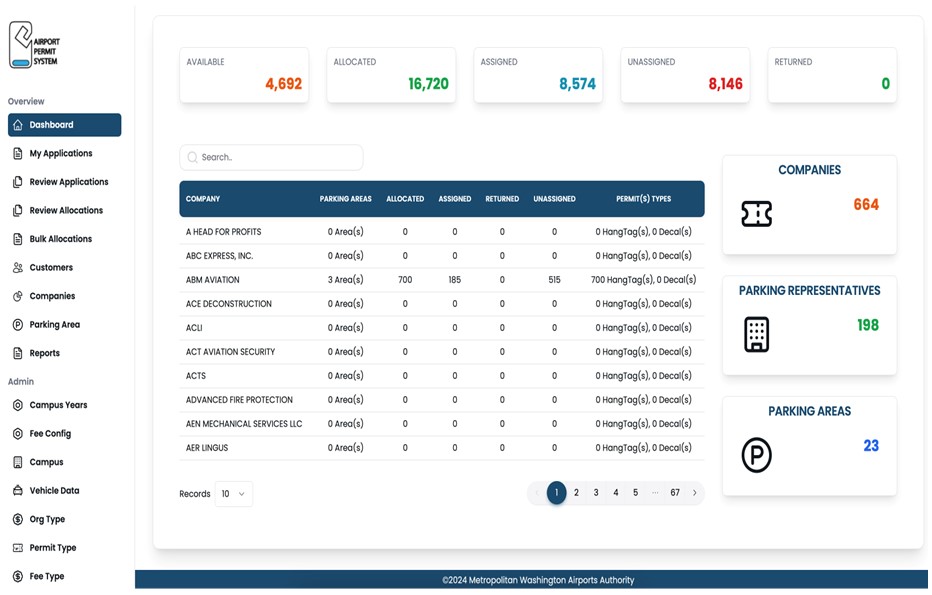Click the Returned 0 card
The height and width of the screenshot is (595, 932).
coord(832,75)
